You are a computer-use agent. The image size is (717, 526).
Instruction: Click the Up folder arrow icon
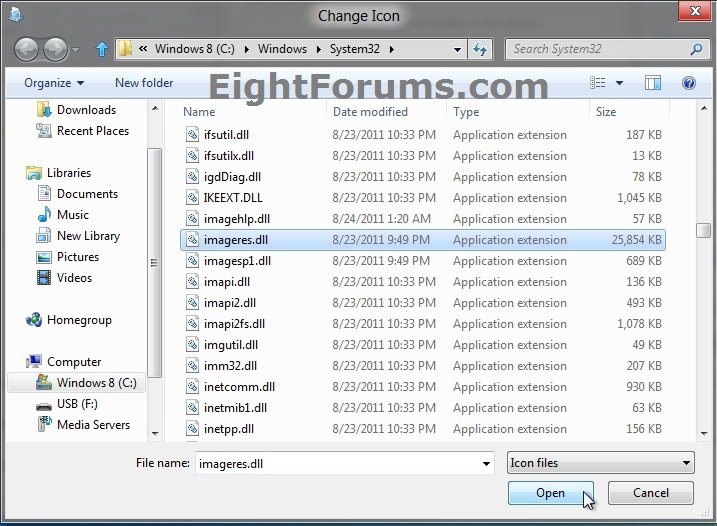102,48
